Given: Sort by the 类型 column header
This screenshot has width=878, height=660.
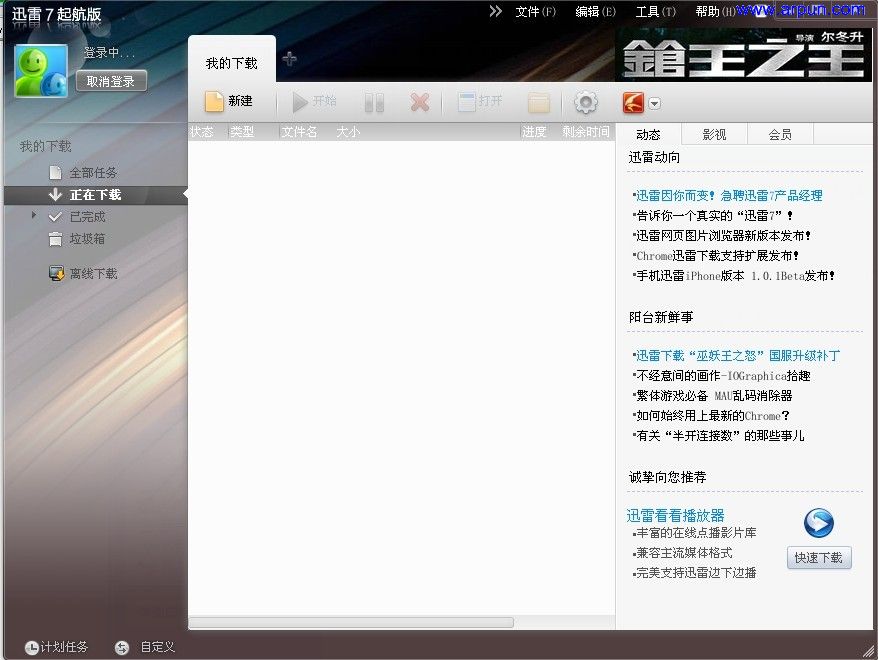Looking at the screenshot, I should pyautogui.click(x=242, y=132).
